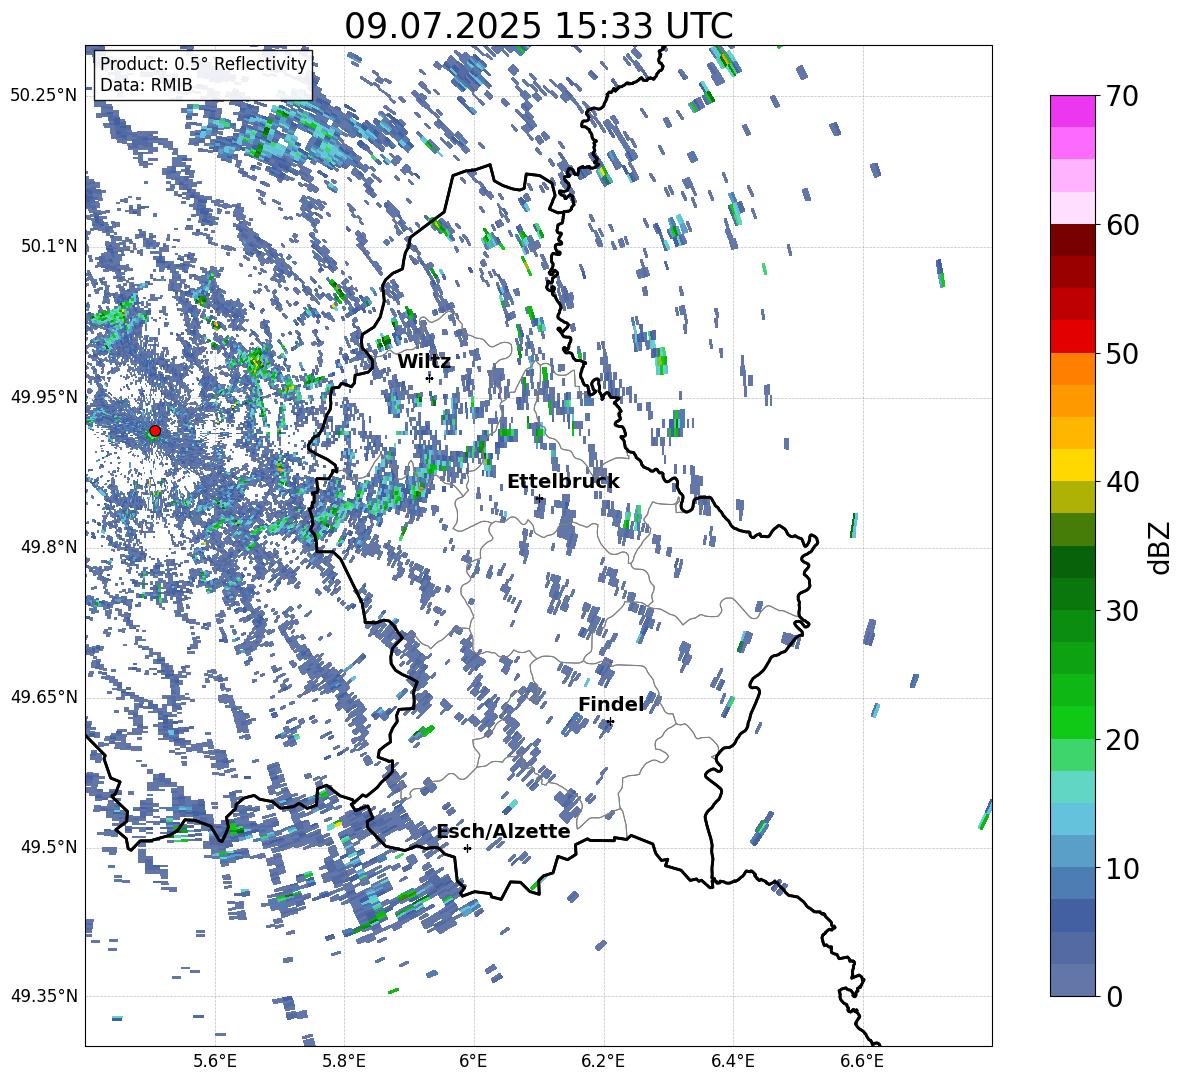Pick the magenta top colorbar swatch
Screen dimensions: 1184x1081
click(1073, 112)
